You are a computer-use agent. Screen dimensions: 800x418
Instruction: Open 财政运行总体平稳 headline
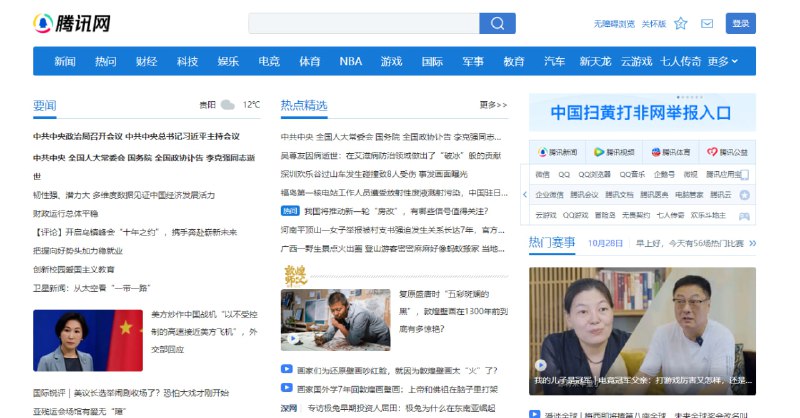tap(65, 213)
